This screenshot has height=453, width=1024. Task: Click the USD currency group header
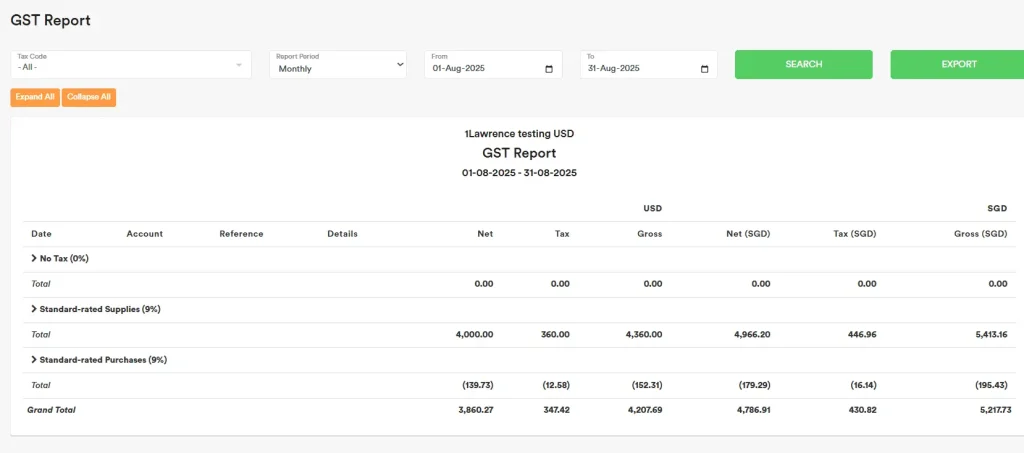coord(652,208)
